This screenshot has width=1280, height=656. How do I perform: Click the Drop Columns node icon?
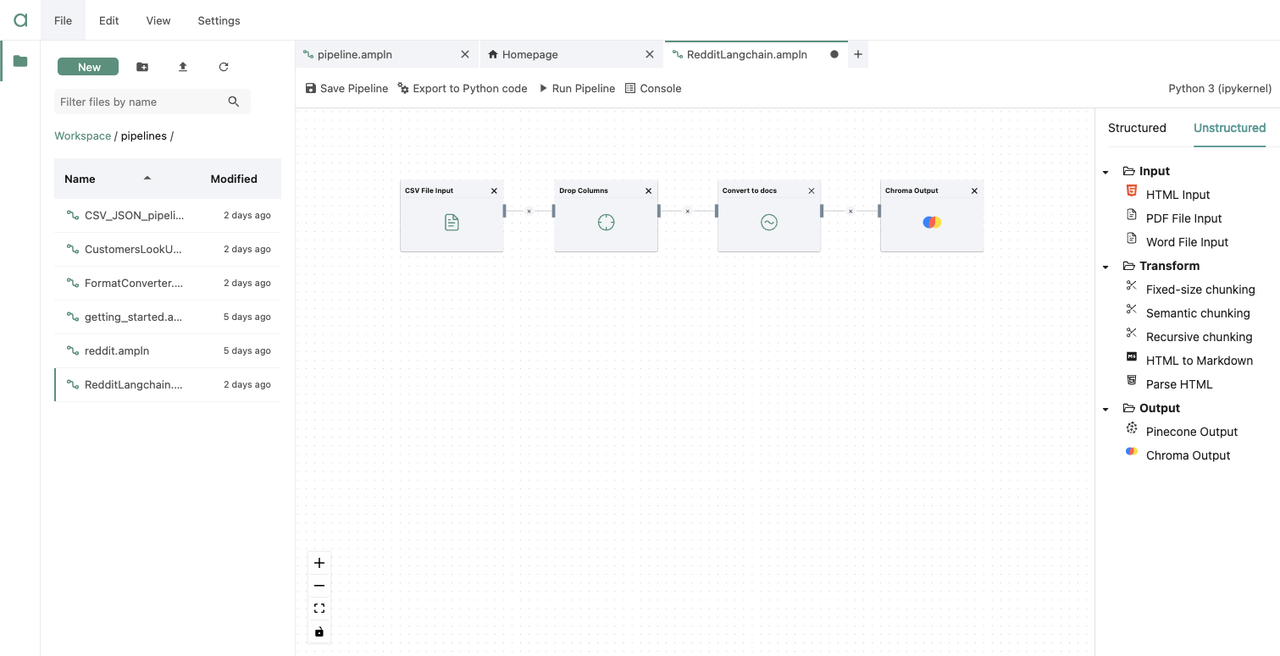click(606, 223)
